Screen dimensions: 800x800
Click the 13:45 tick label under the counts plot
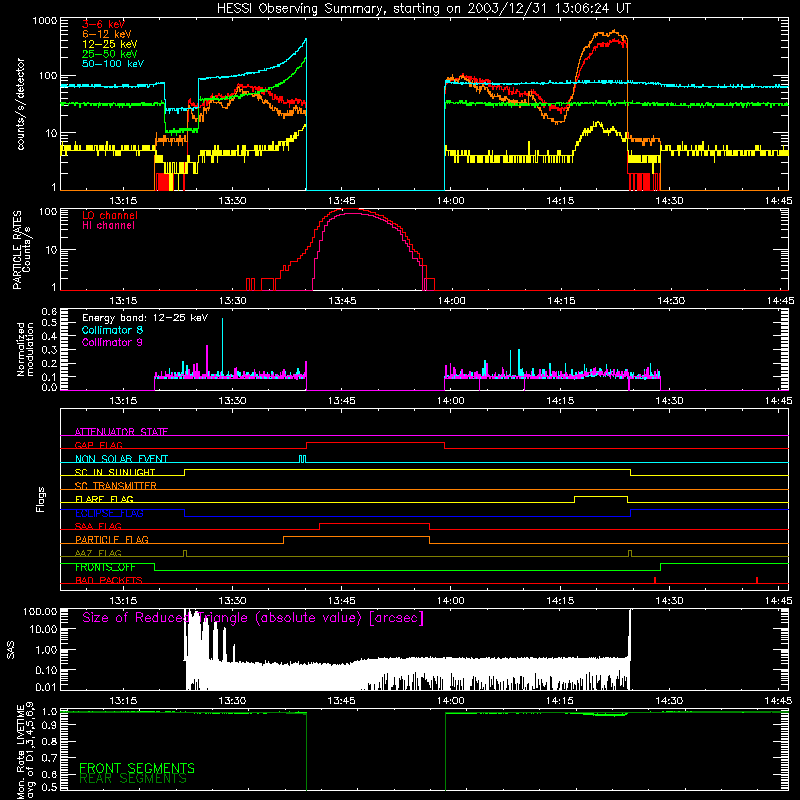pos(341,201)
